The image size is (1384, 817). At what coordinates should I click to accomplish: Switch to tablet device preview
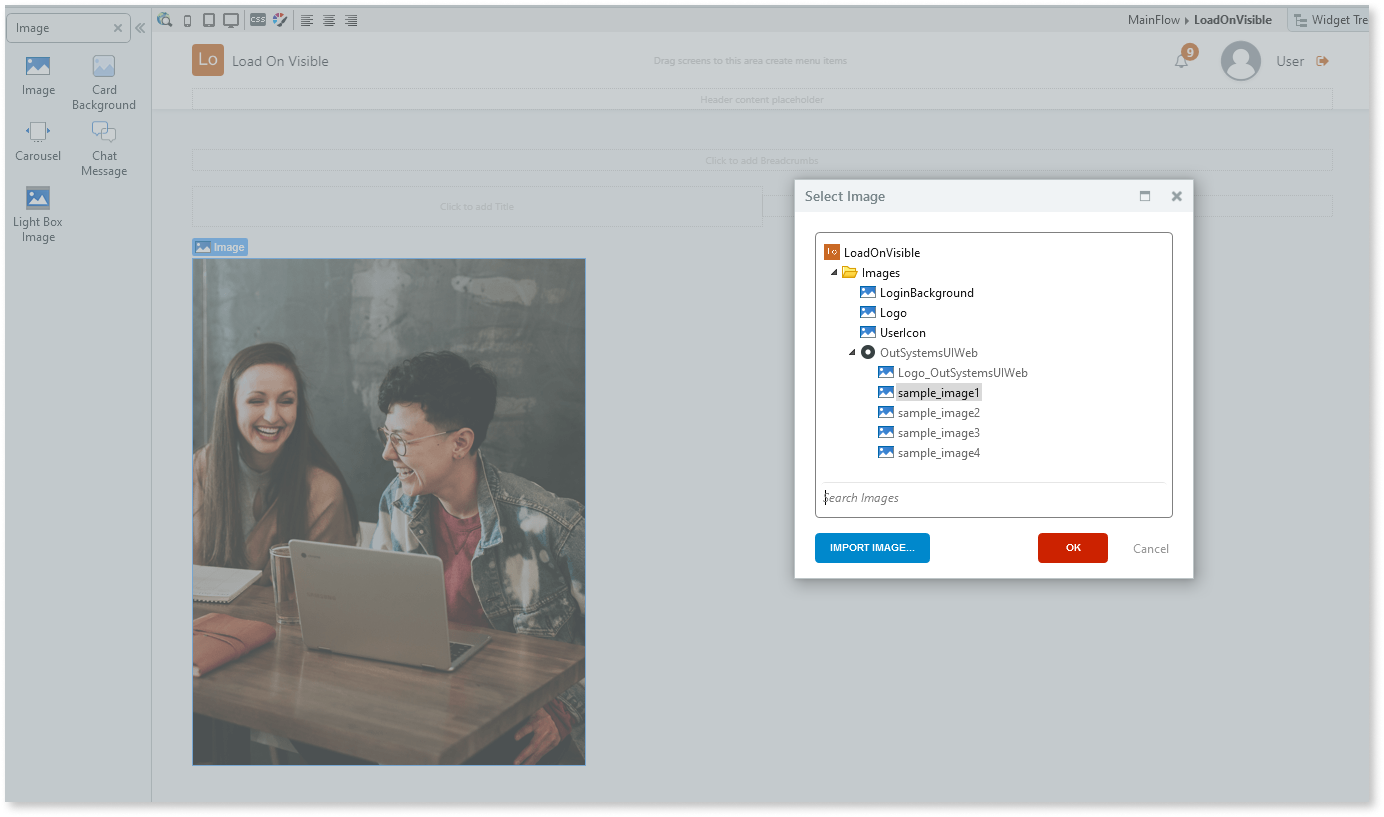(x=210, y=19)
